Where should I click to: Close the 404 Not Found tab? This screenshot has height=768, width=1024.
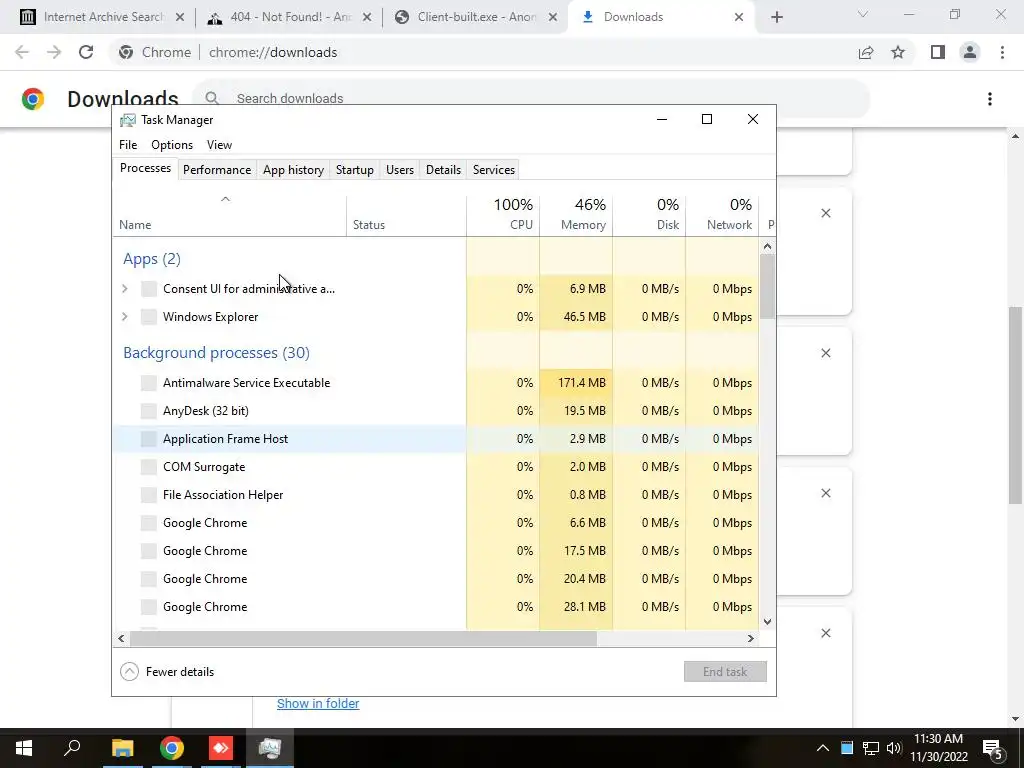point(367,17)
